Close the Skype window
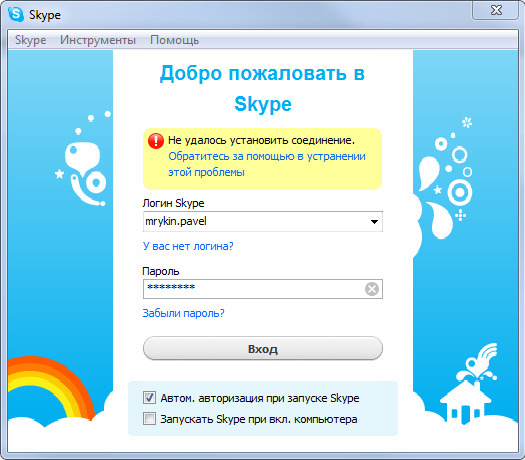This screenshot has width=525, height=460. point(496,10)
